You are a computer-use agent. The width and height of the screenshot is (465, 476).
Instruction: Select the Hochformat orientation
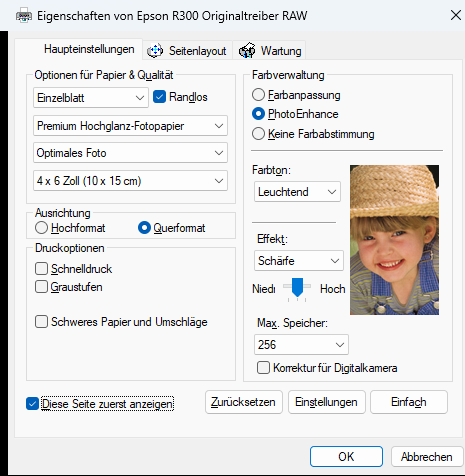tap(41, 228)
